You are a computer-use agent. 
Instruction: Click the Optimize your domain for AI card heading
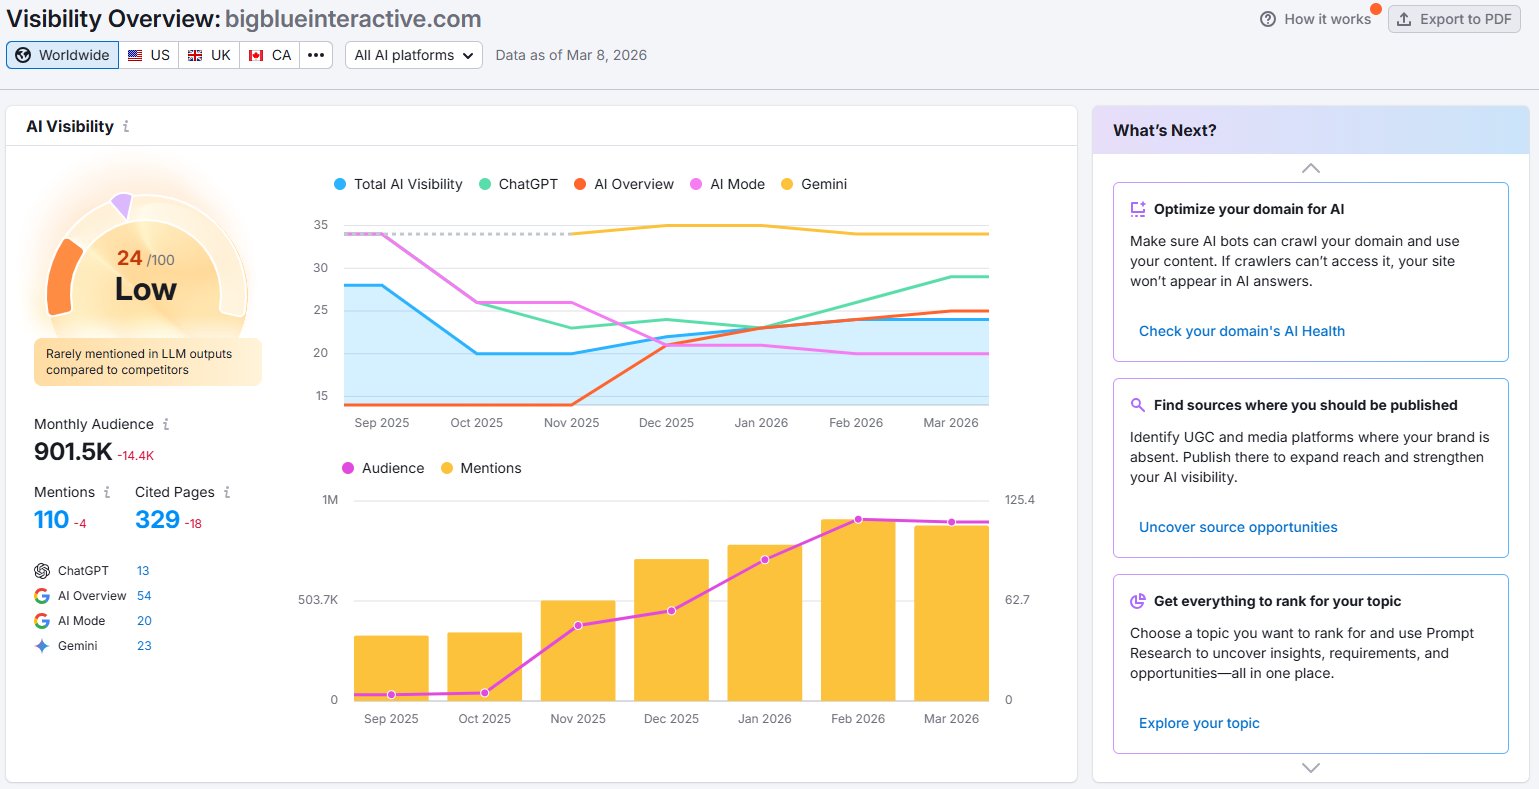1249,209
